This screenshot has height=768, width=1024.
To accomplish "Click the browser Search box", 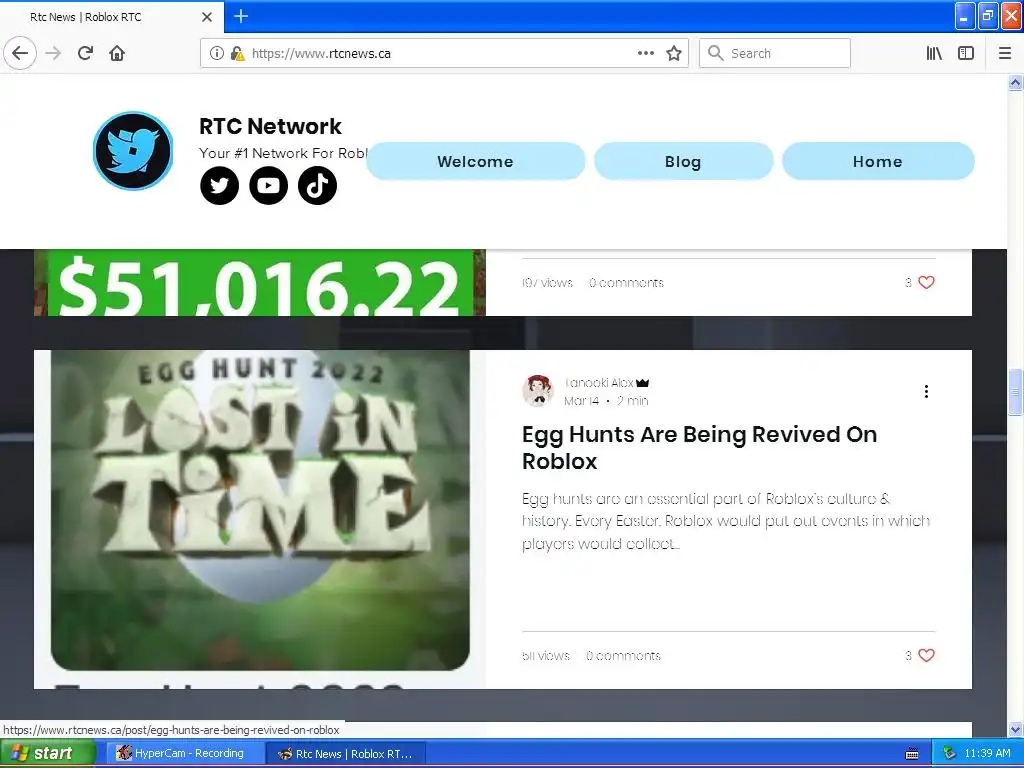I will [x=775, y=54].
